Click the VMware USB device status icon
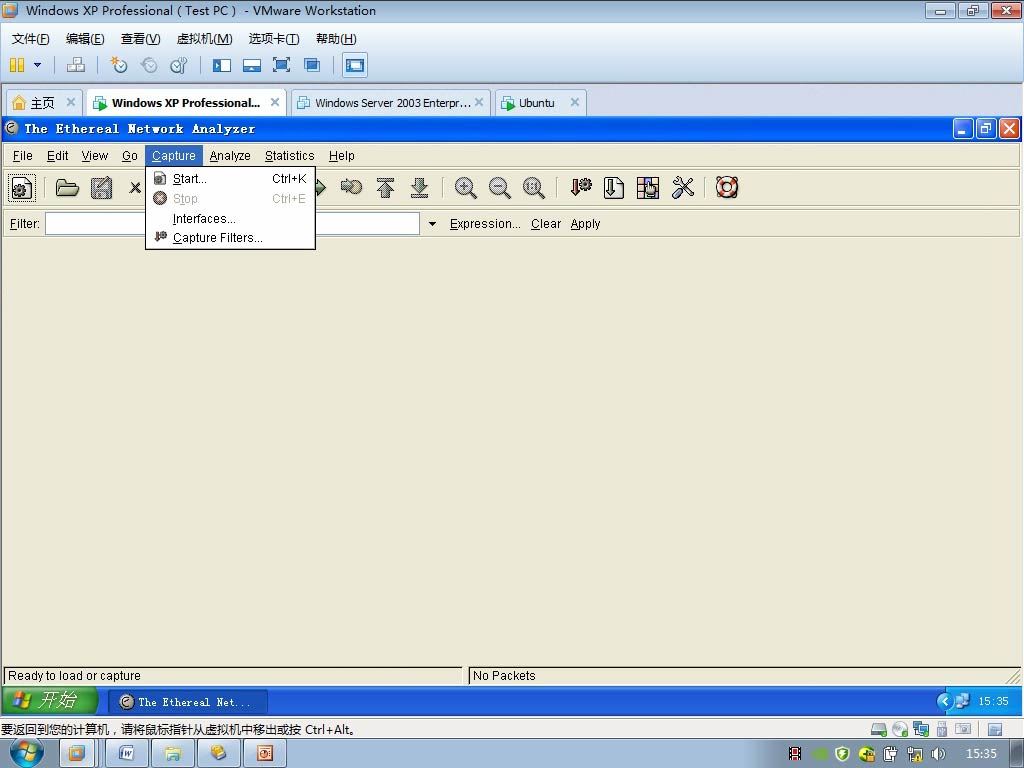 942,729
